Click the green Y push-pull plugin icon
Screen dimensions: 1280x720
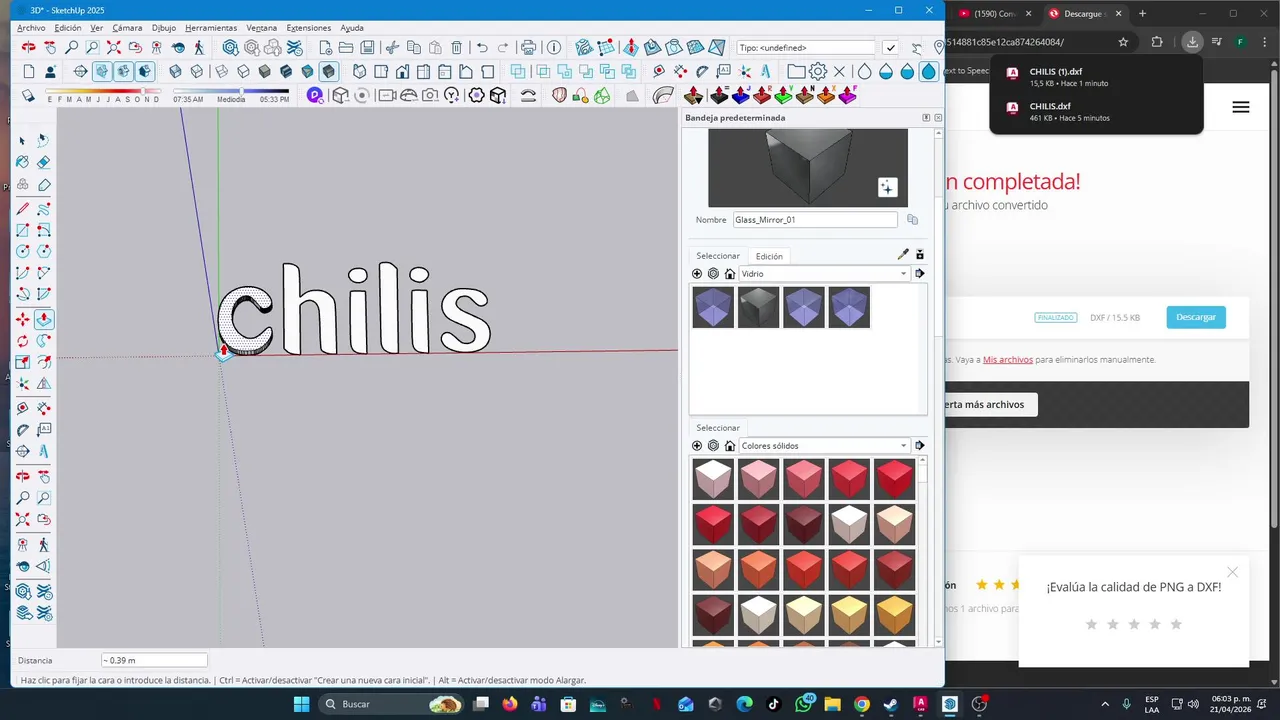784,95
